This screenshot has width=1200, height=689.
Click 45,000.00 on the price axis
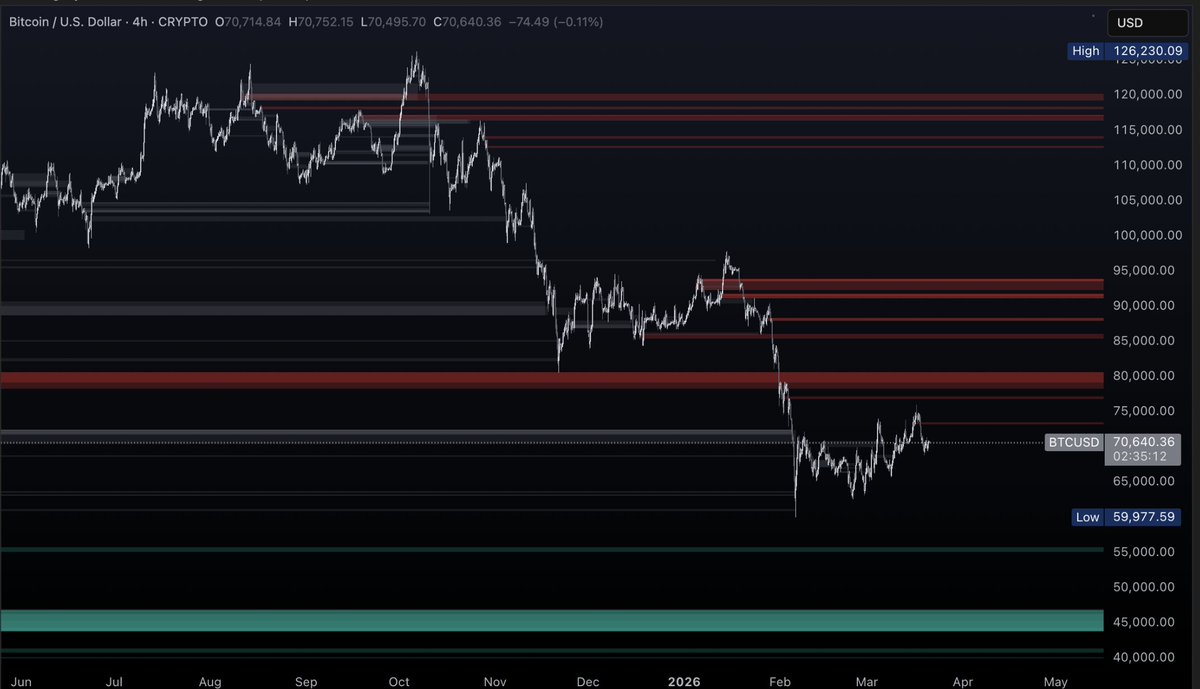pos(1146,621)
